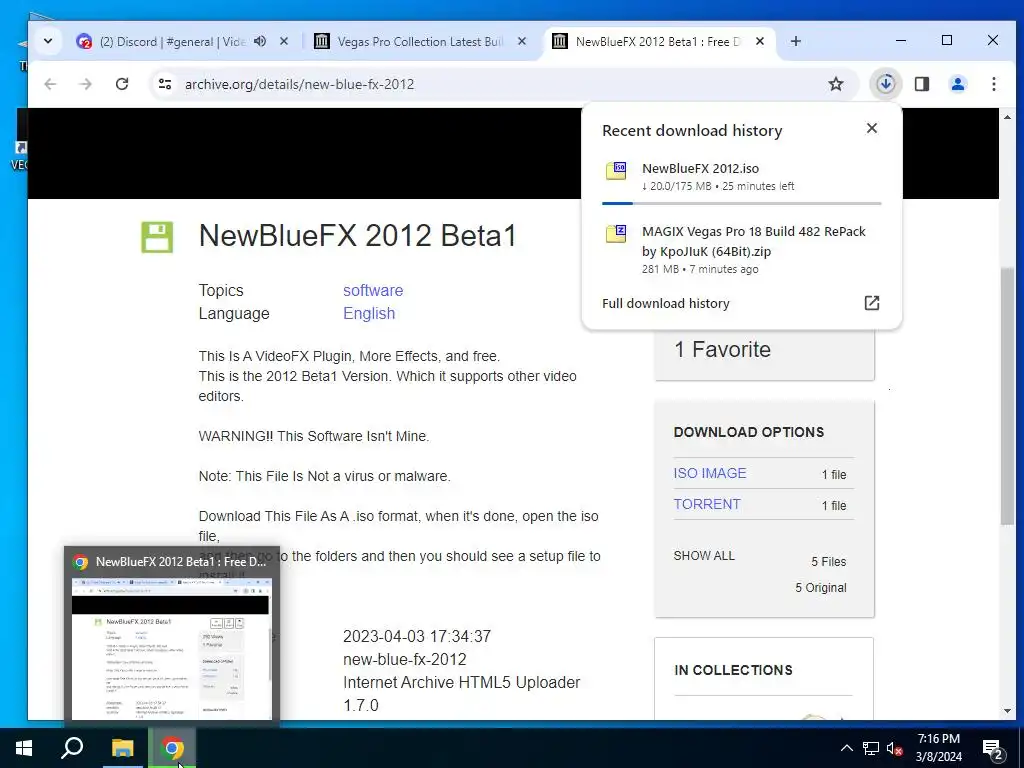The image size is (1024, 768).
Task: Click the 5 Original files text
Action: pyautogui.click(x=821, y=588)
